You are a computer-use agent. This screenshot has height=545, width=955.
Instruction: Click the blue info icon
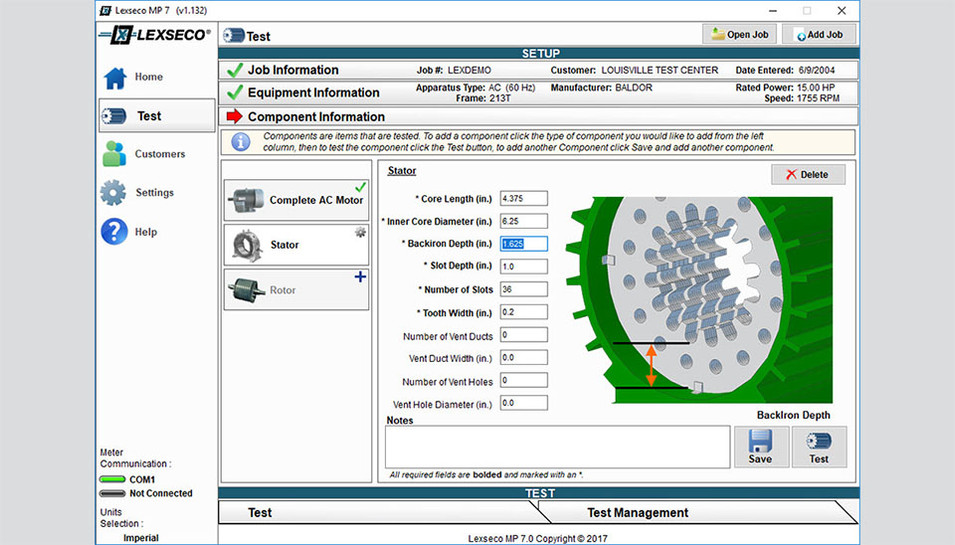click(241, 142)
